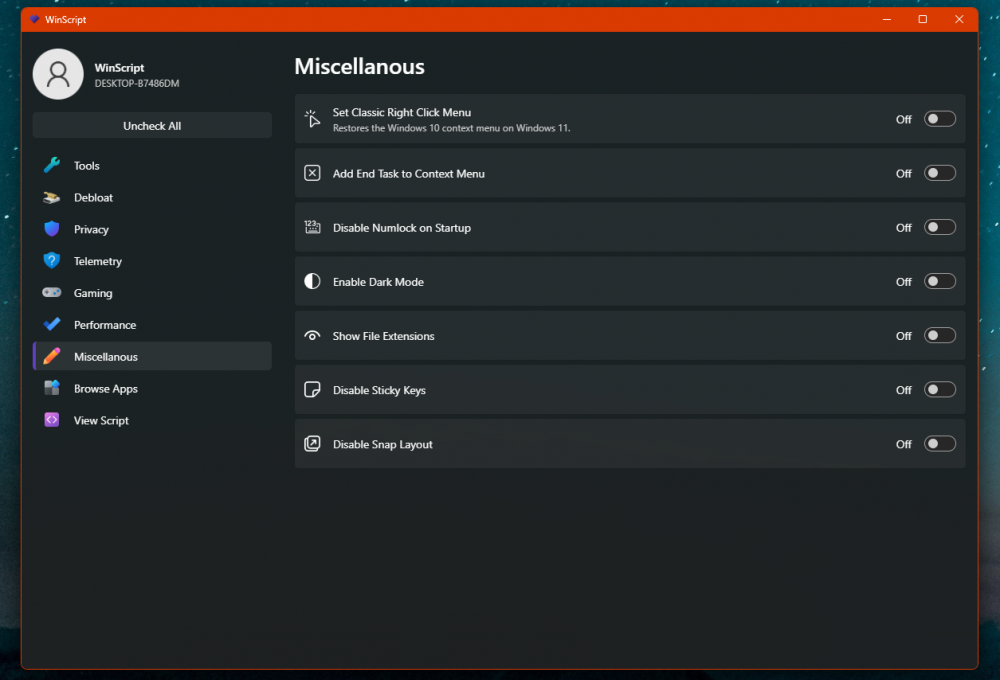
Task: Toggle Show File Extensions on
Action: (x=939, y=335)
